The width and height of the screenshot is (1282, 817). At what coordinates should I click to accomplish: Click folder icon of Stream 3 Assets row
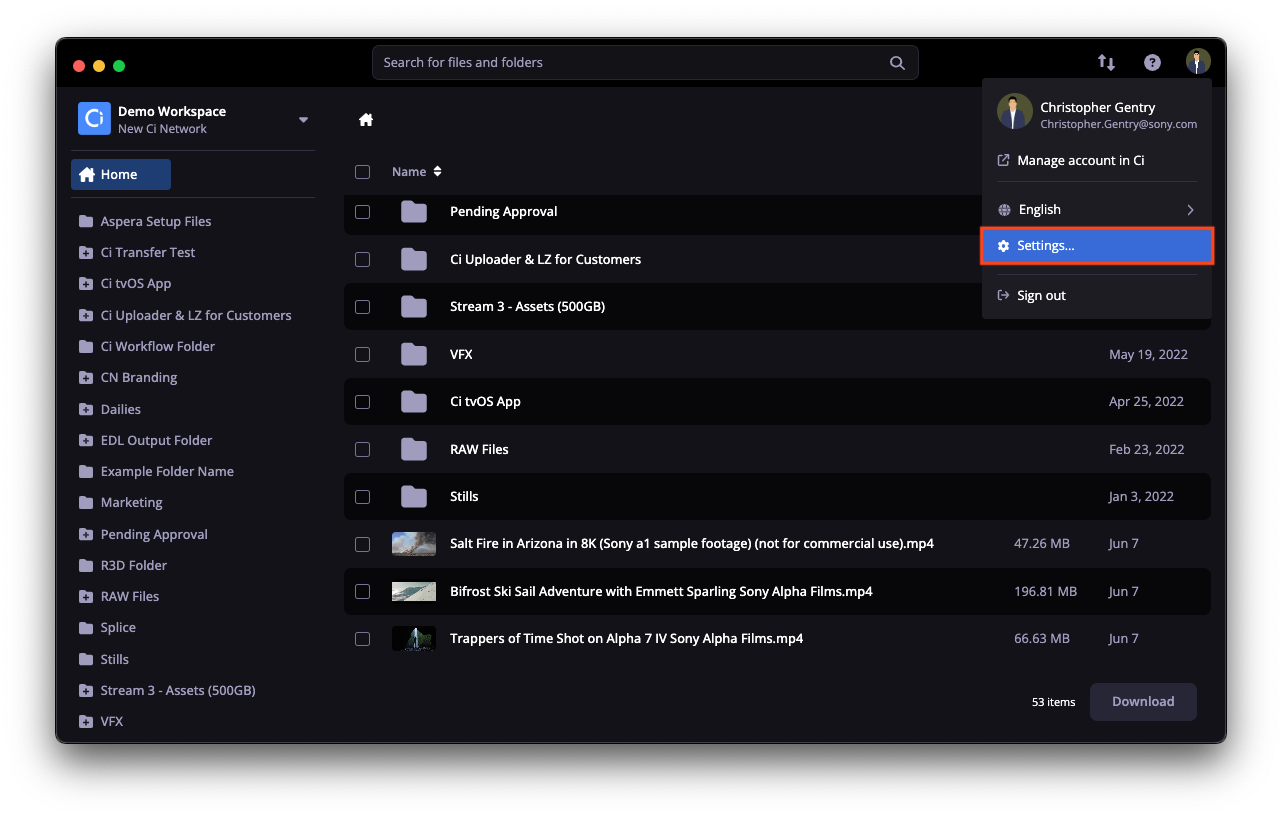414,306
